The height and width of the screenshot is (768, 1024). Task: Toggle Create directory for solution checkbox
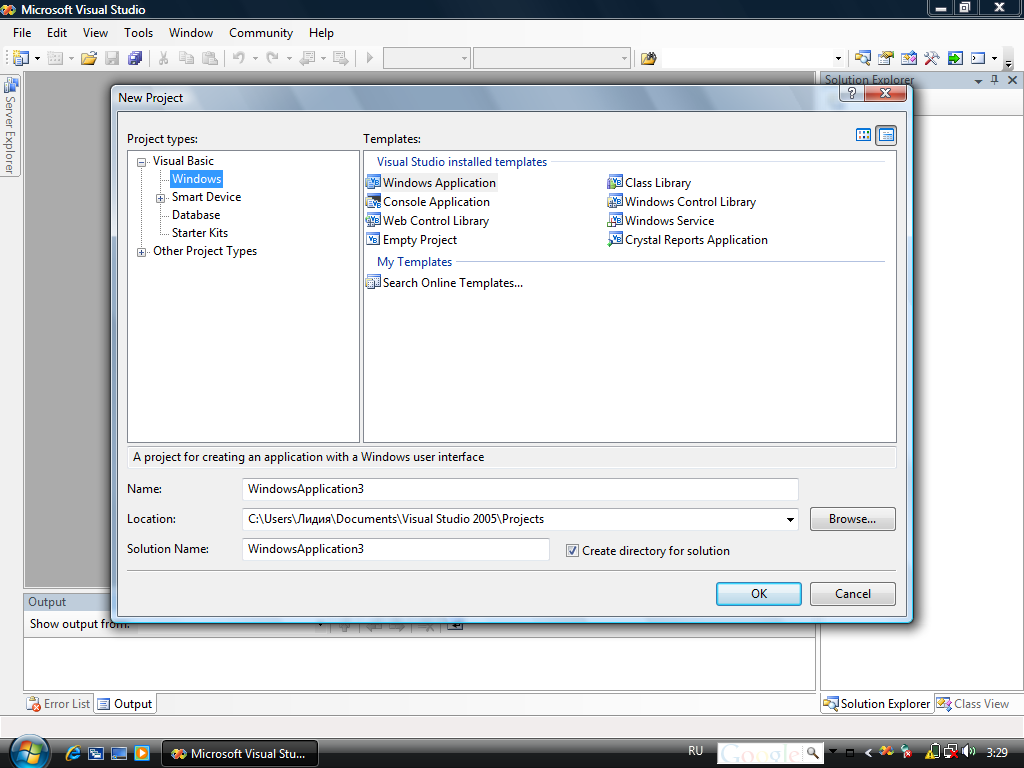[572, 551]
